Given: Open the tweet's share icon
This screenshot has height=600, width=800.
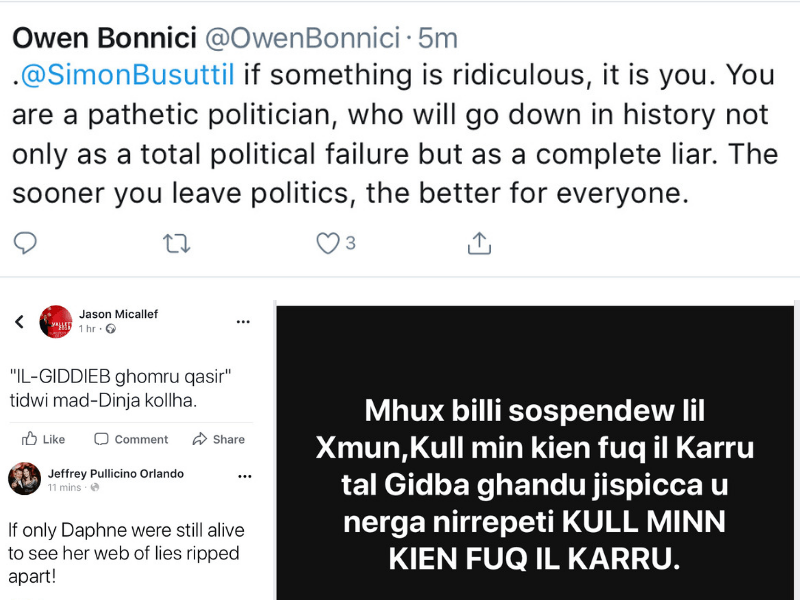Looking at the screenshot, I should [479, 242].
